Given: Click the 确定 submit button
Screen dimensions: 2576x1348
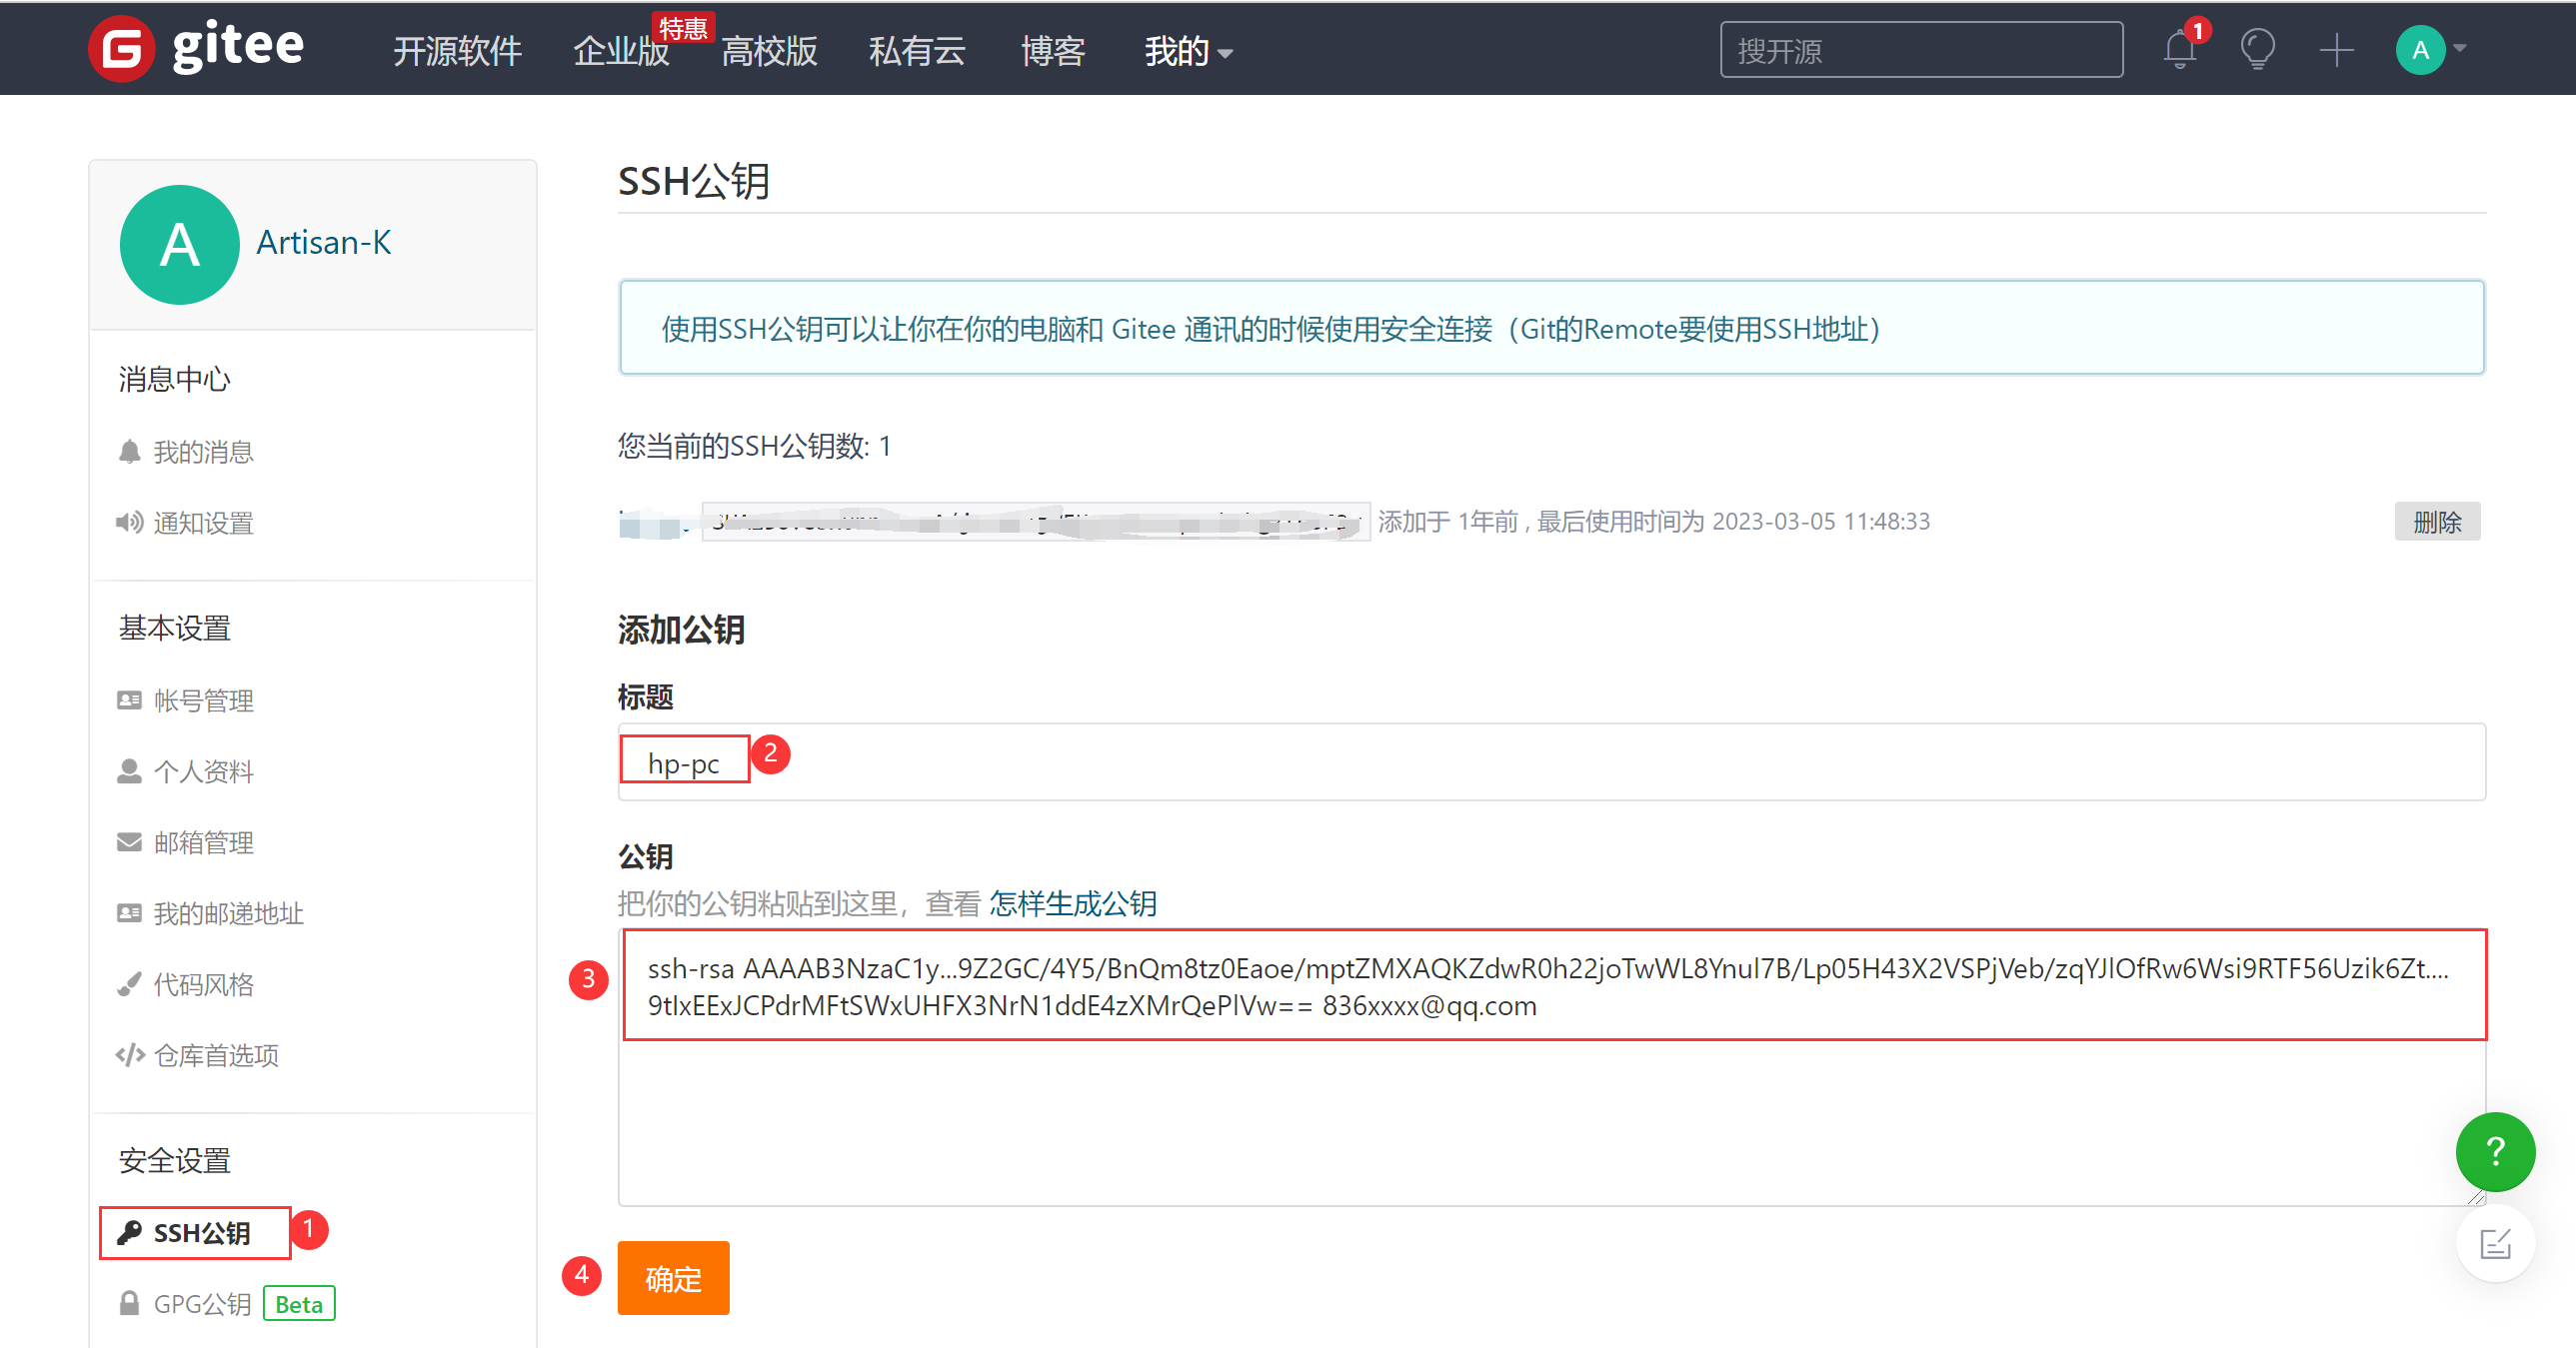Looking at the screenshot, I should (673, 1278).
